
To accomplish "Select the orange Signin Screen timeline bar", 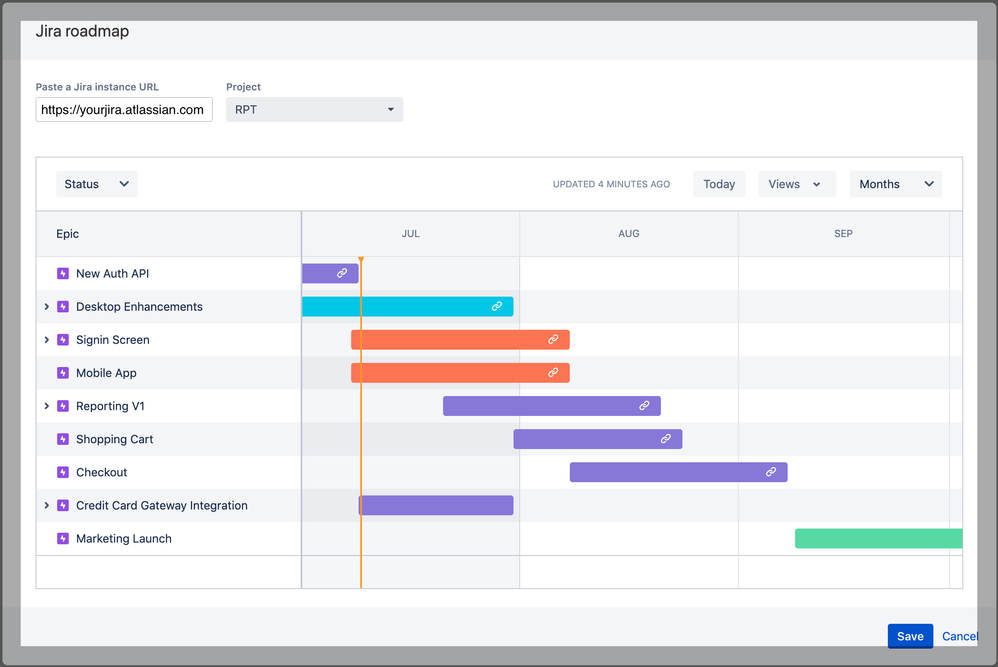I will 460,339.
